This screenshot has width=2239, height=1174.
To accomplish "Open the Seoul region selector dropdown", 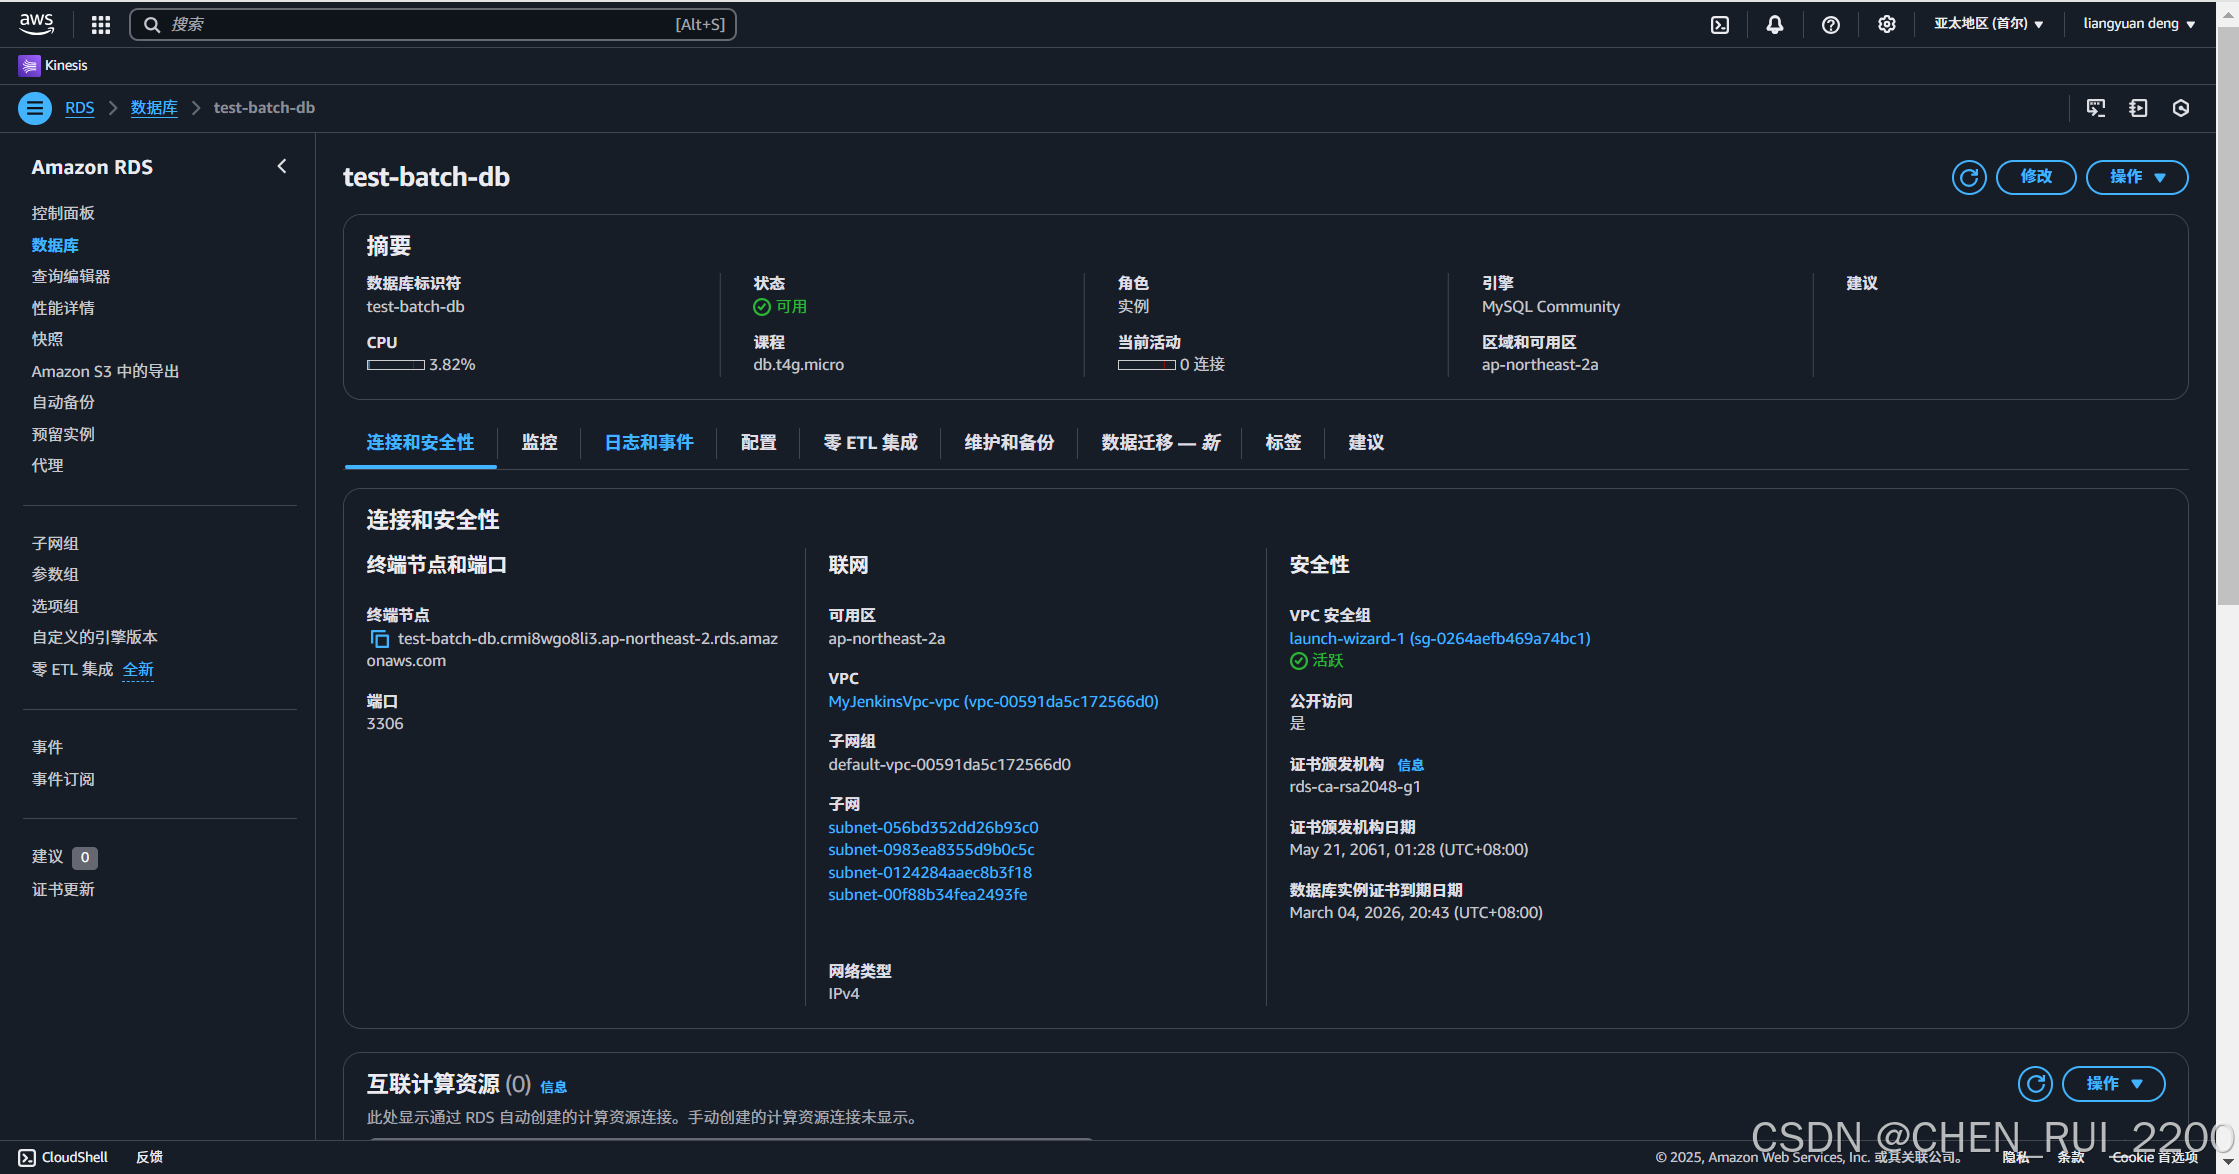I will 1988,24.
